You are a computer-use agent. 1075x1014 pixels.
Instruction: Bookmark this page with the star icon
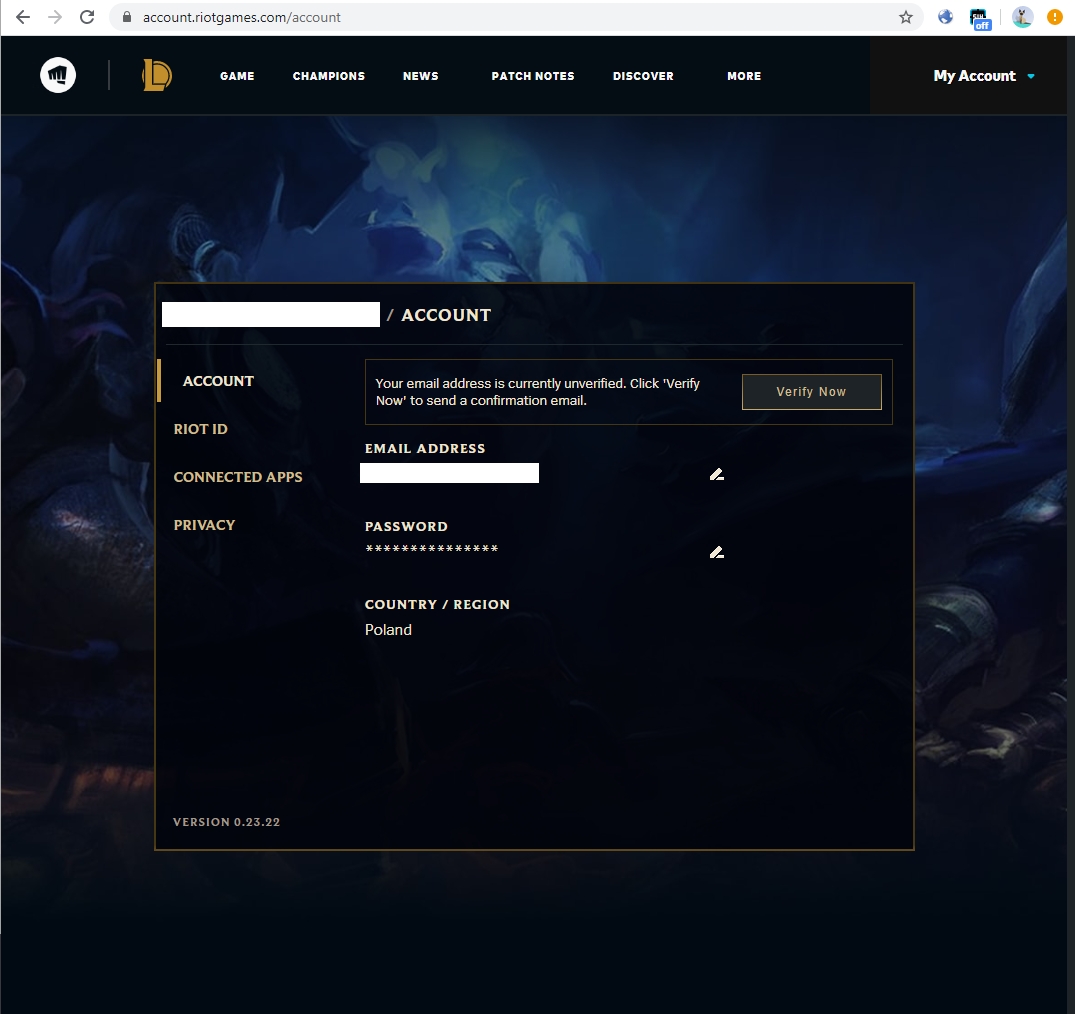coord(906,17)
